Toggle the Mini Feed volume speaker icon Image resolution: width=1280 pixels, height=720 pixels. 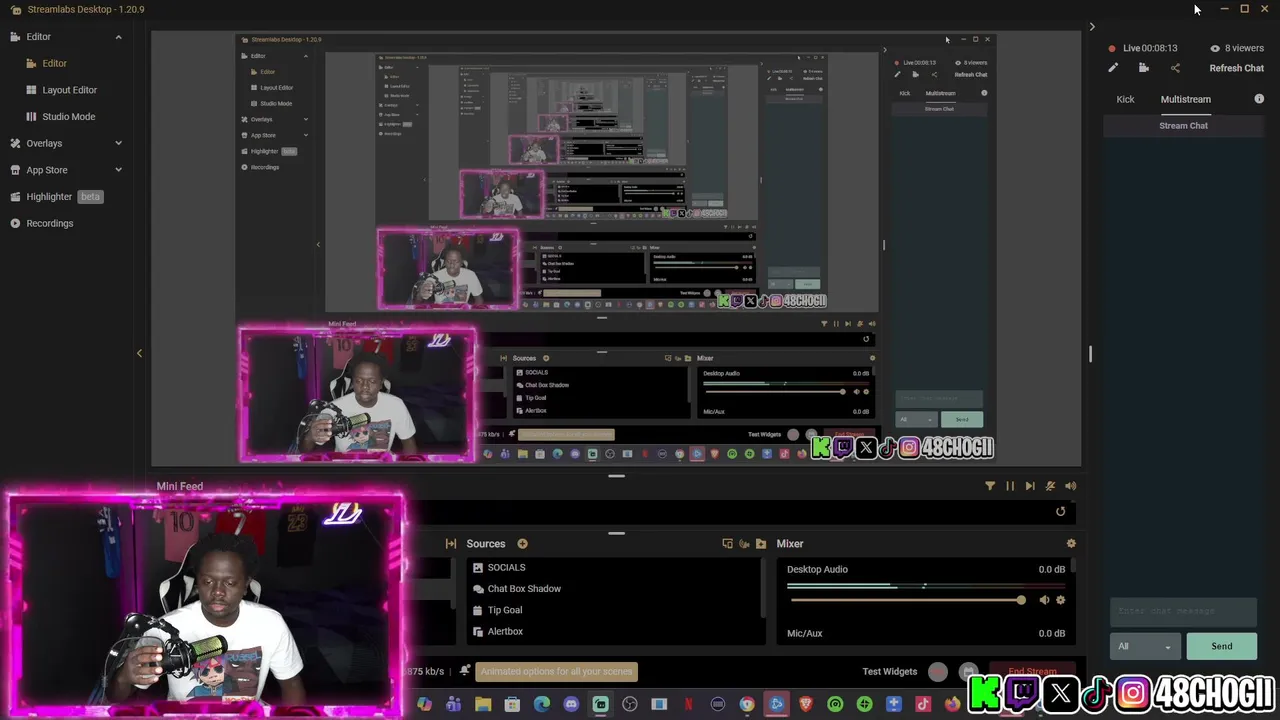pyautogui.click(x=1071, y=486)
